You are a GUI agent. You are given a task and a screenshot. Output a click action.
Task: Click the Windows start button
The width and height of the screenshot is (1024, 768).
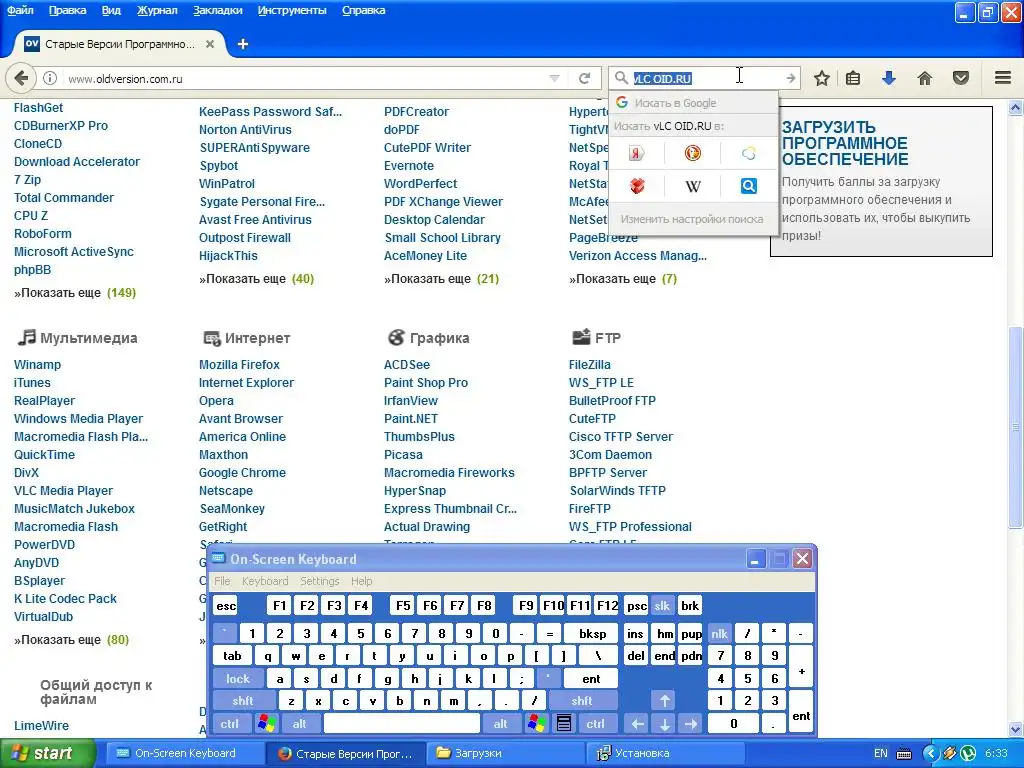coord(48,753)
